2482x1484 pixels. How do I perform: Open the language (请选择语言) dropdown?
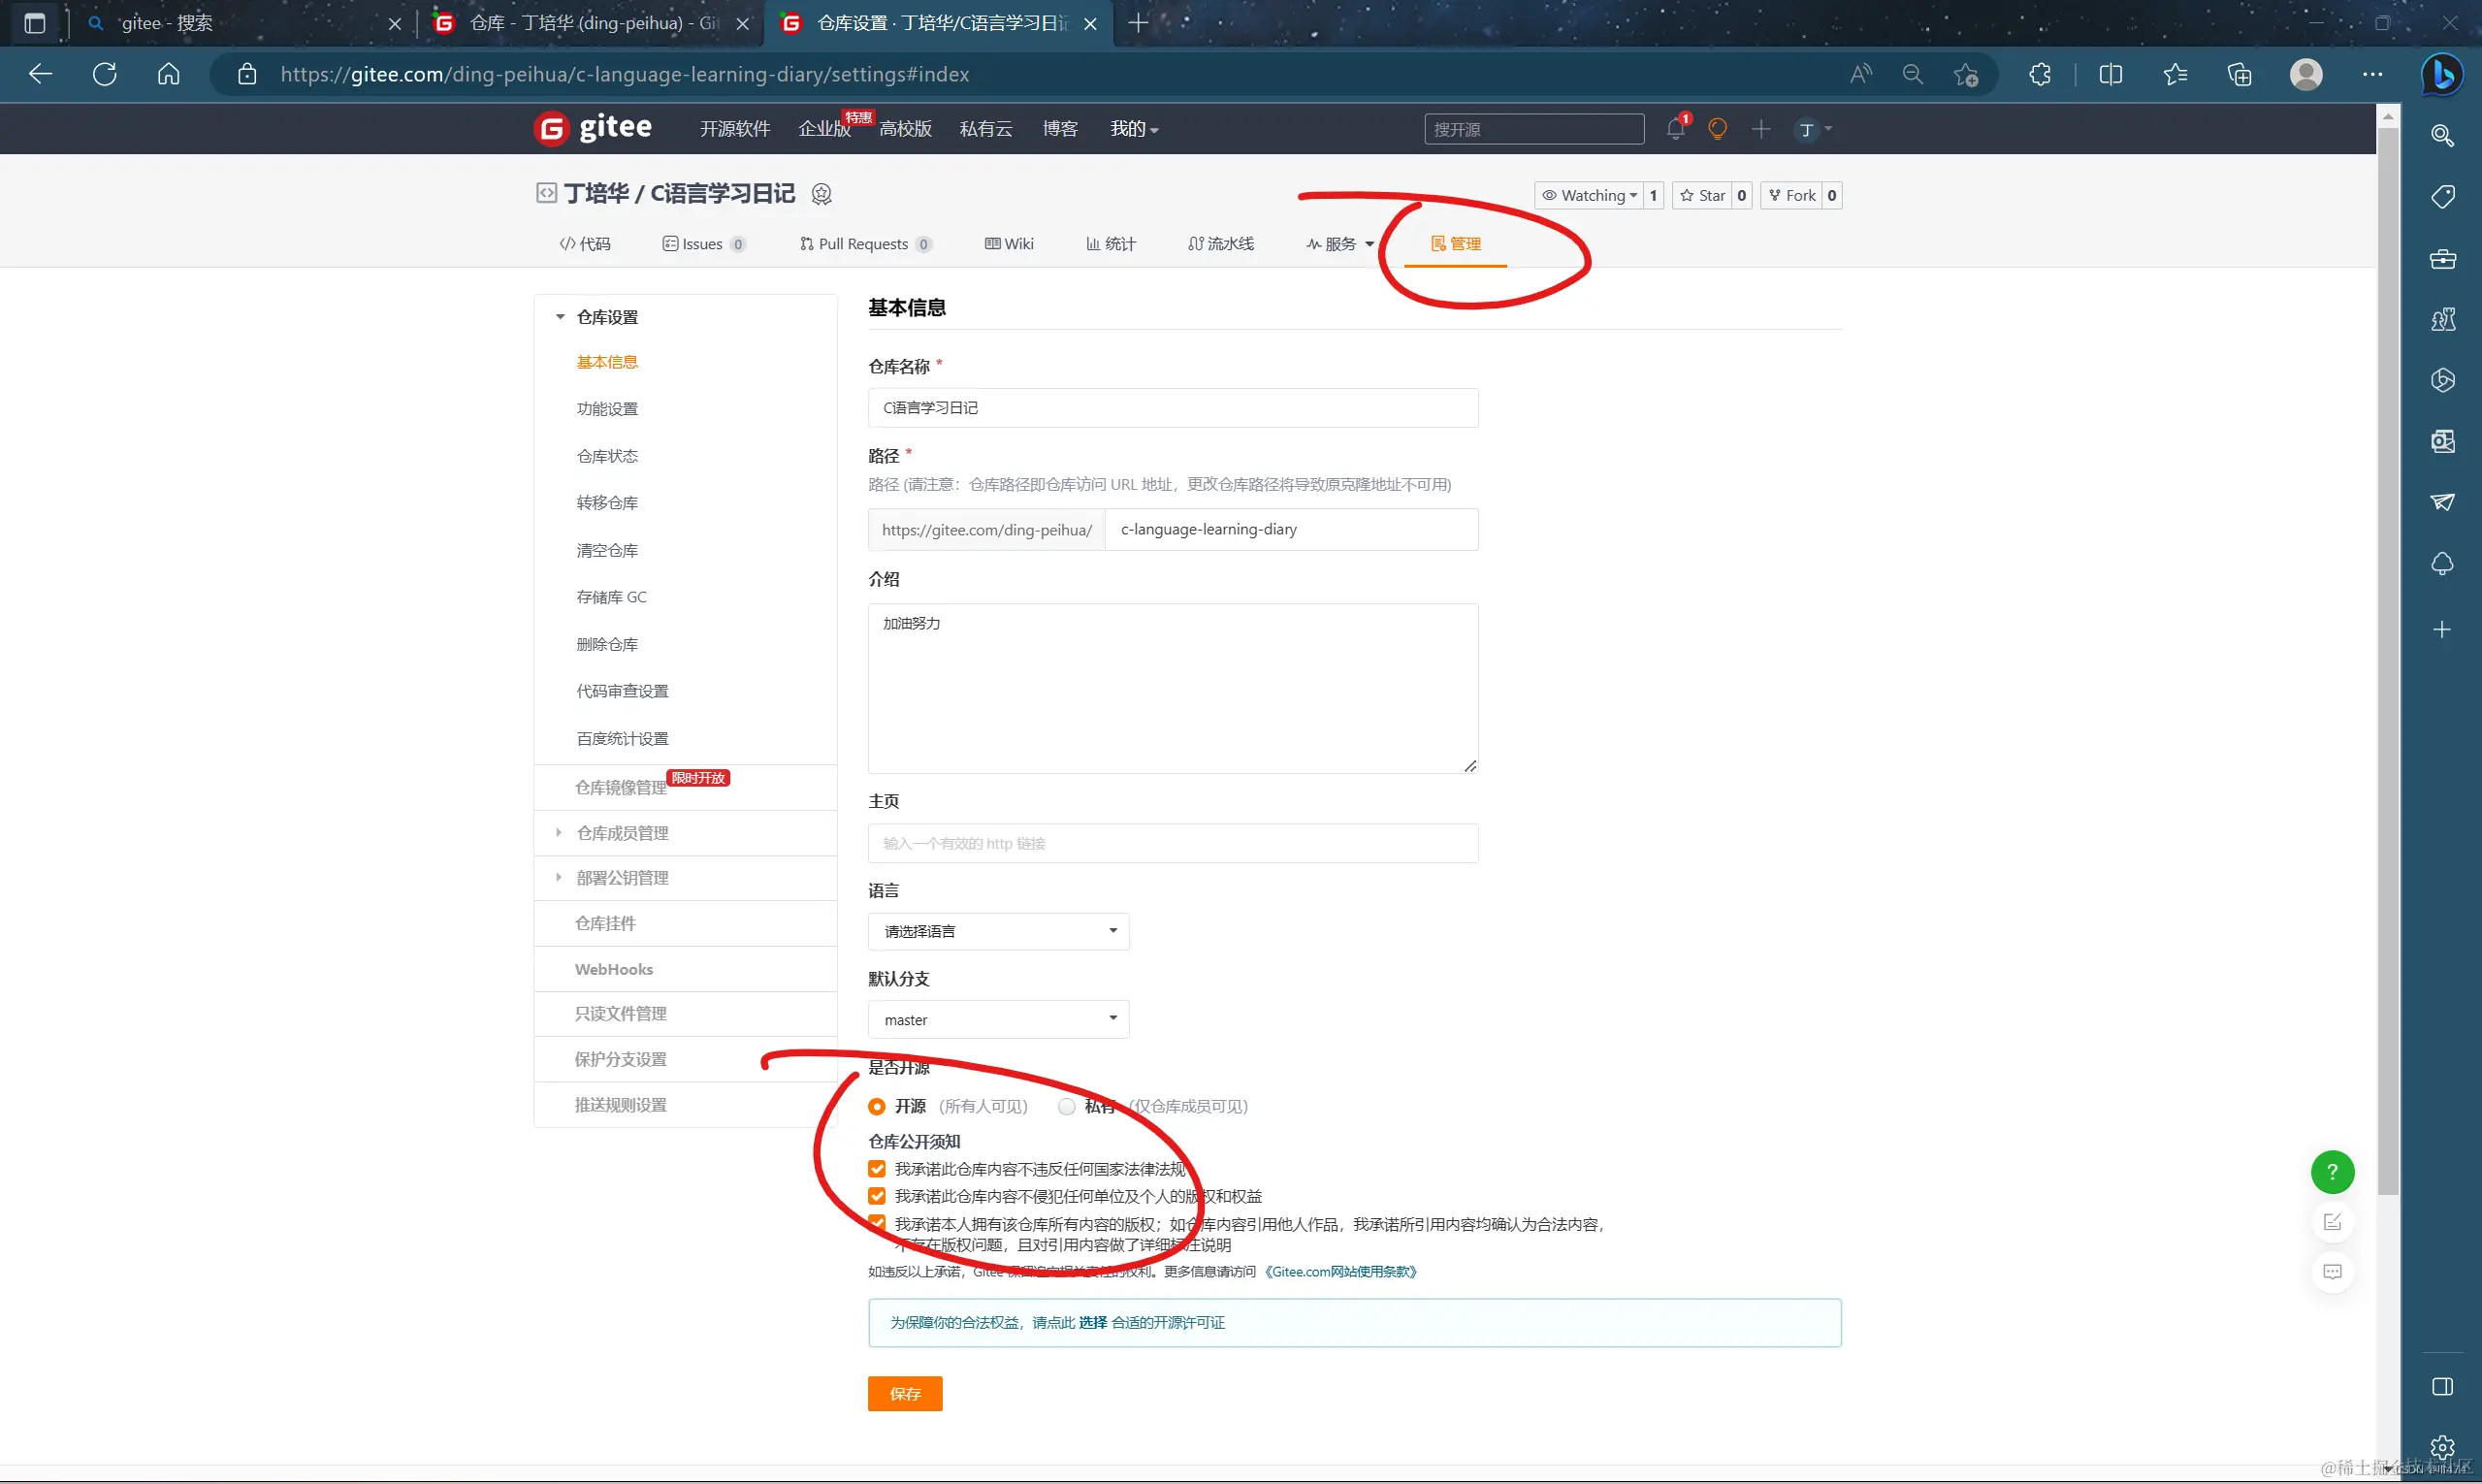point(998,931)
